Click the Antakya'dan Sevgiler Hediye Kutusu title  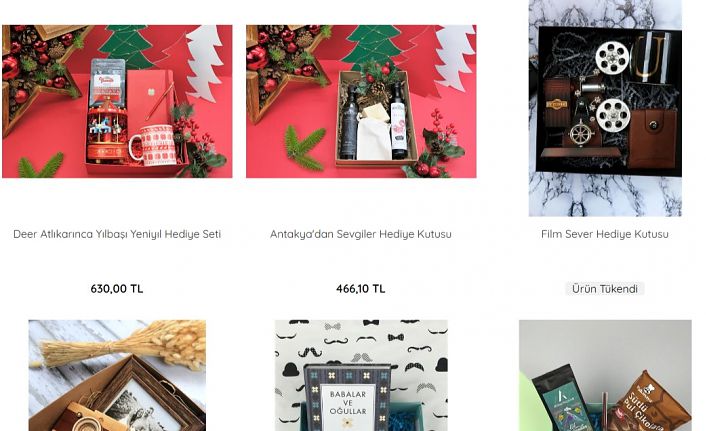pos(361,234)
